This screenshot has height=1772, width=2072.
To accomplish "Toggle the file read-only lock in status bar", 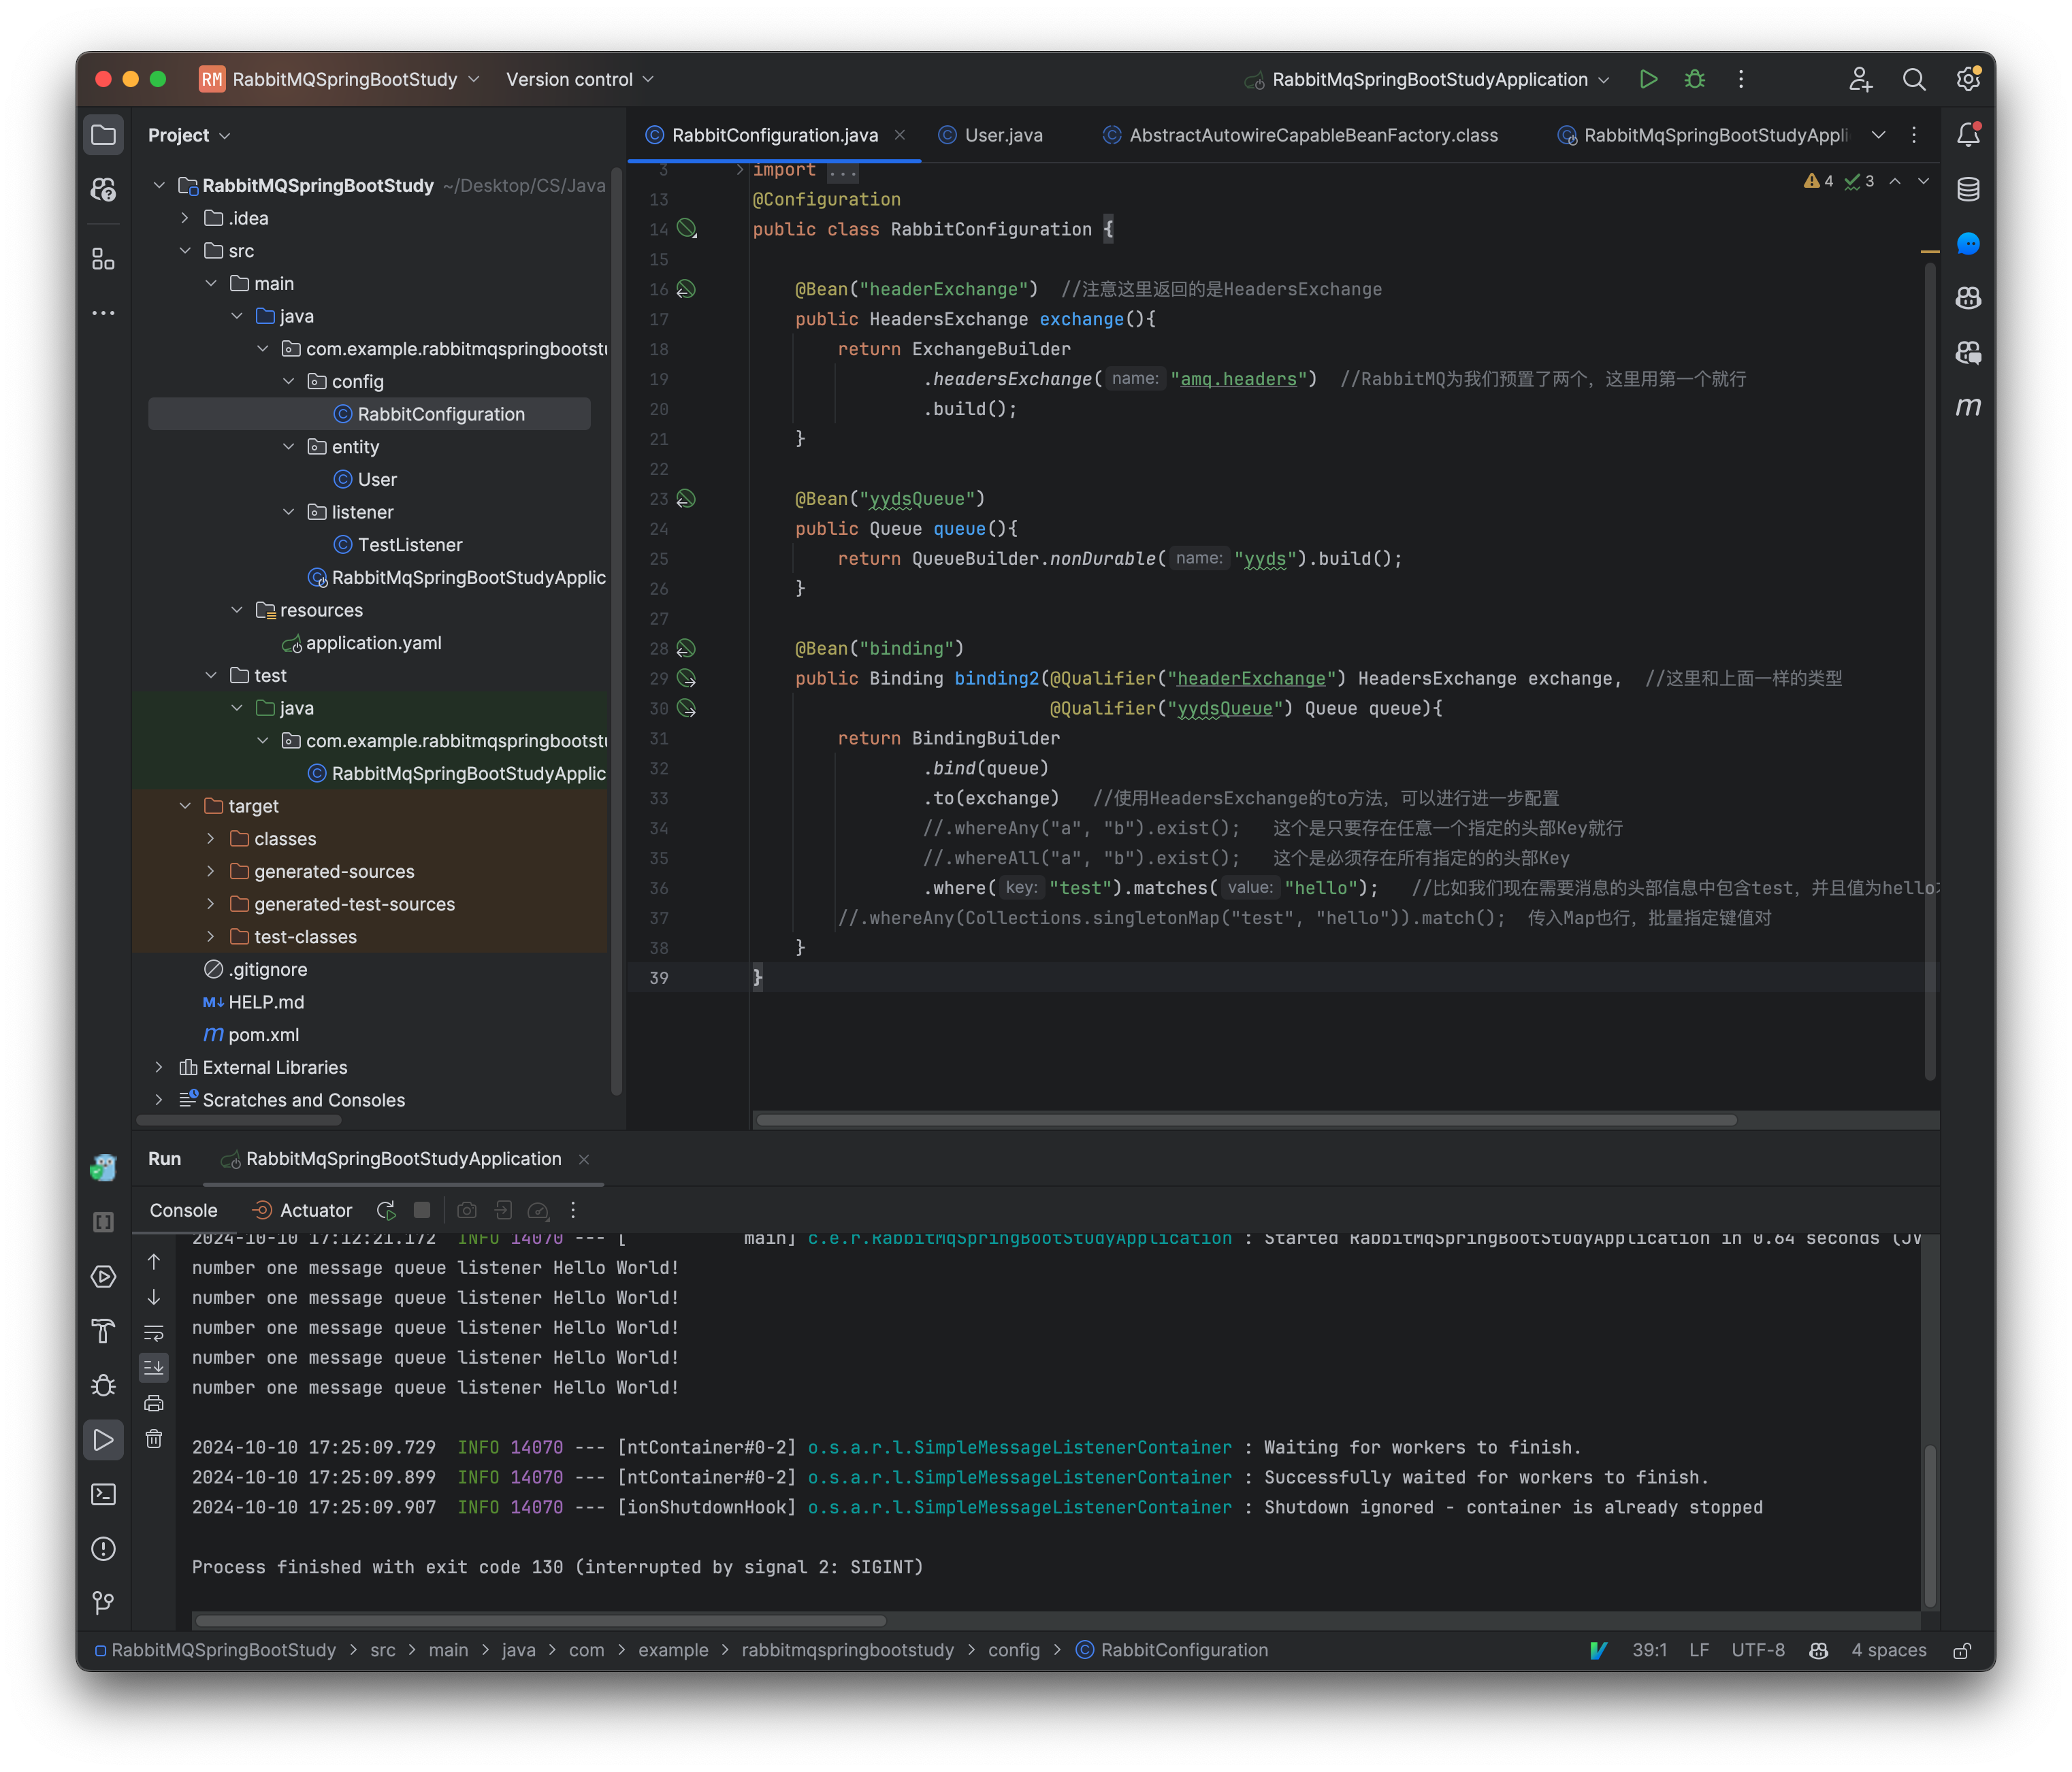I will 1962,1650.
